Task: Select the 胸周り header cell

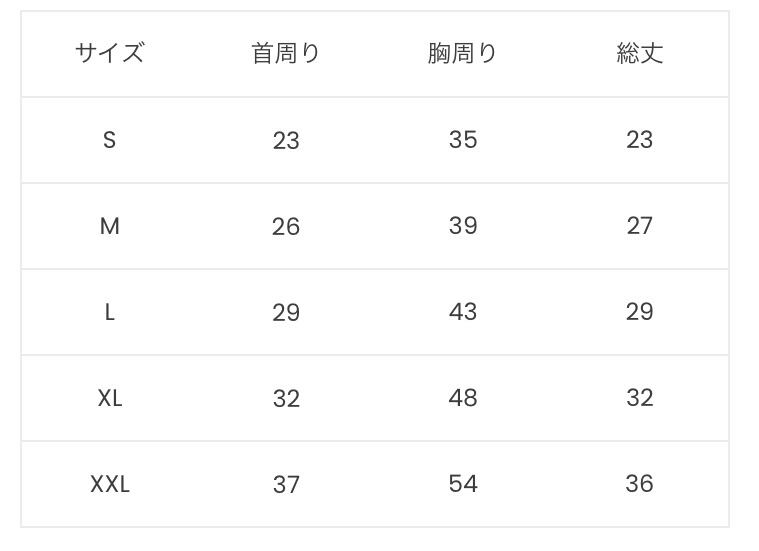Action: coord(462,54)
